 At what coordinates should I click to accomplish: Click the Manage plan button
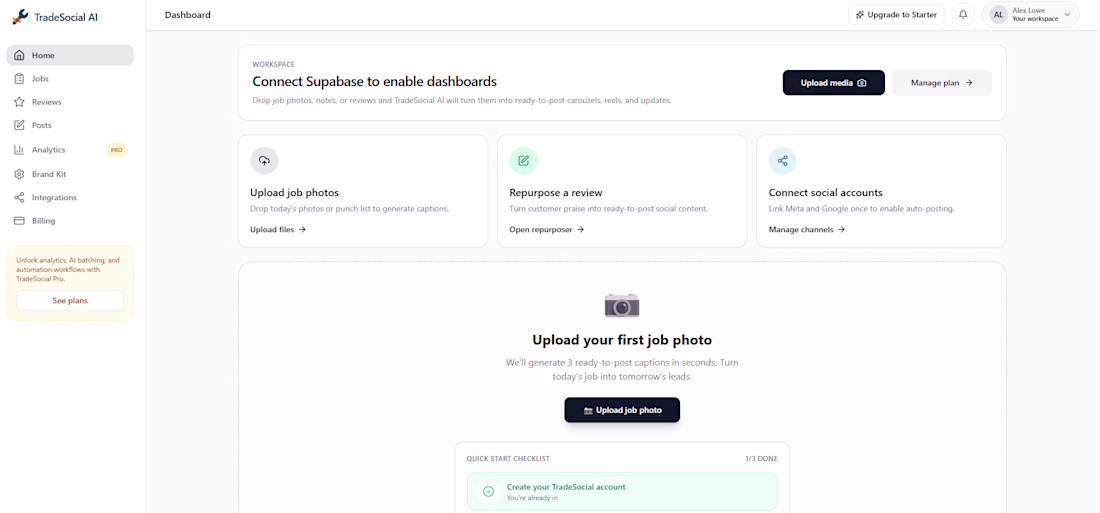[x=941, y=83]
